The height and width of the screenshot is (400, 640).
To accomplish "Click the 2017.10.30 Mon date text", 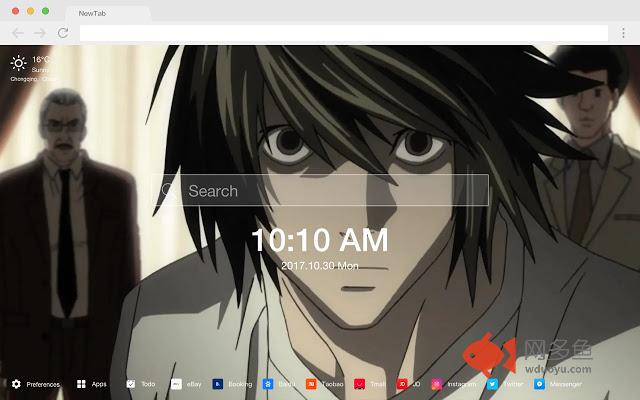I will 320,266.
